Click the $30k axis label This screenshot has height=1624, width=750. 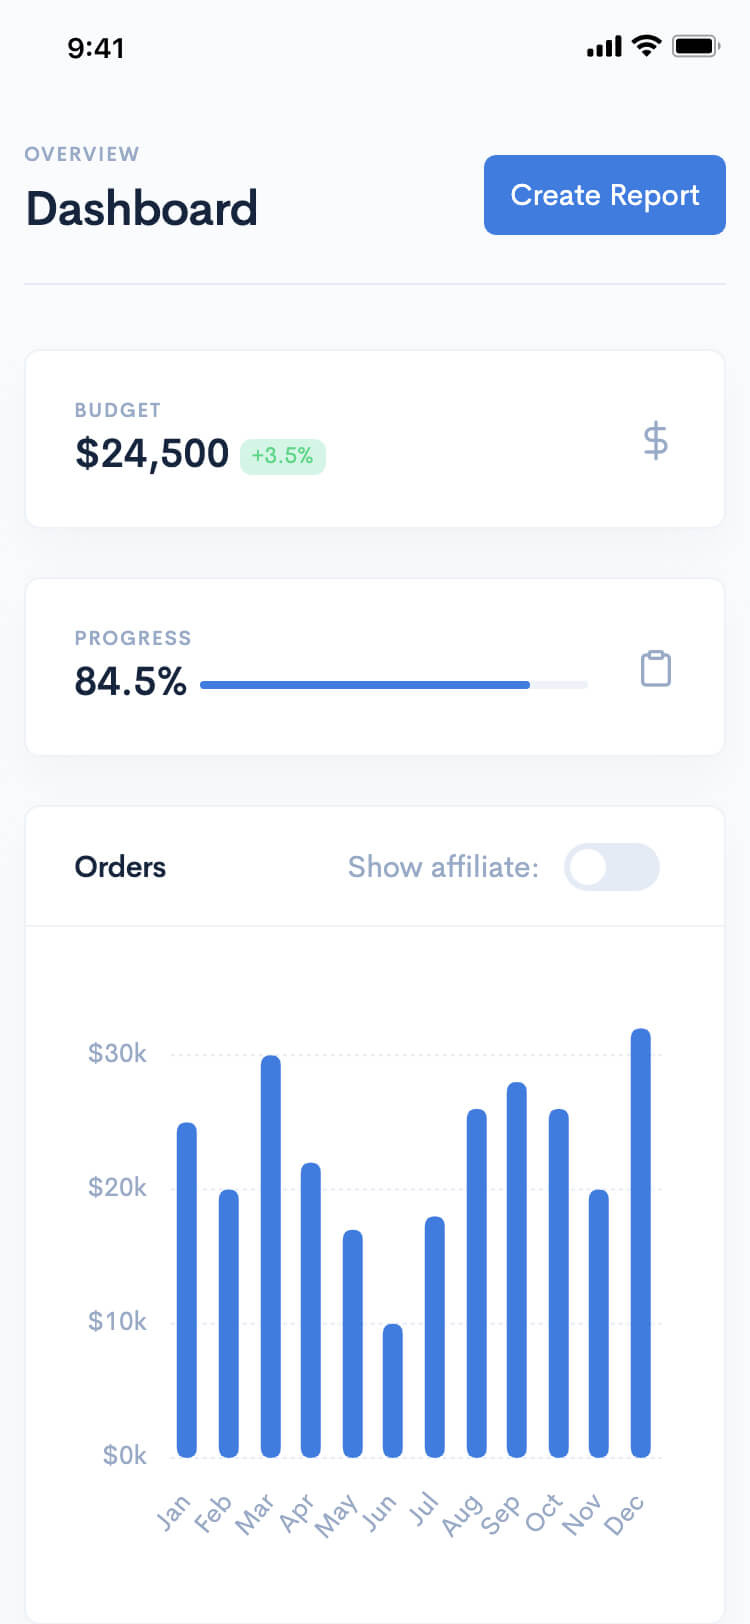pos(117,1053)
